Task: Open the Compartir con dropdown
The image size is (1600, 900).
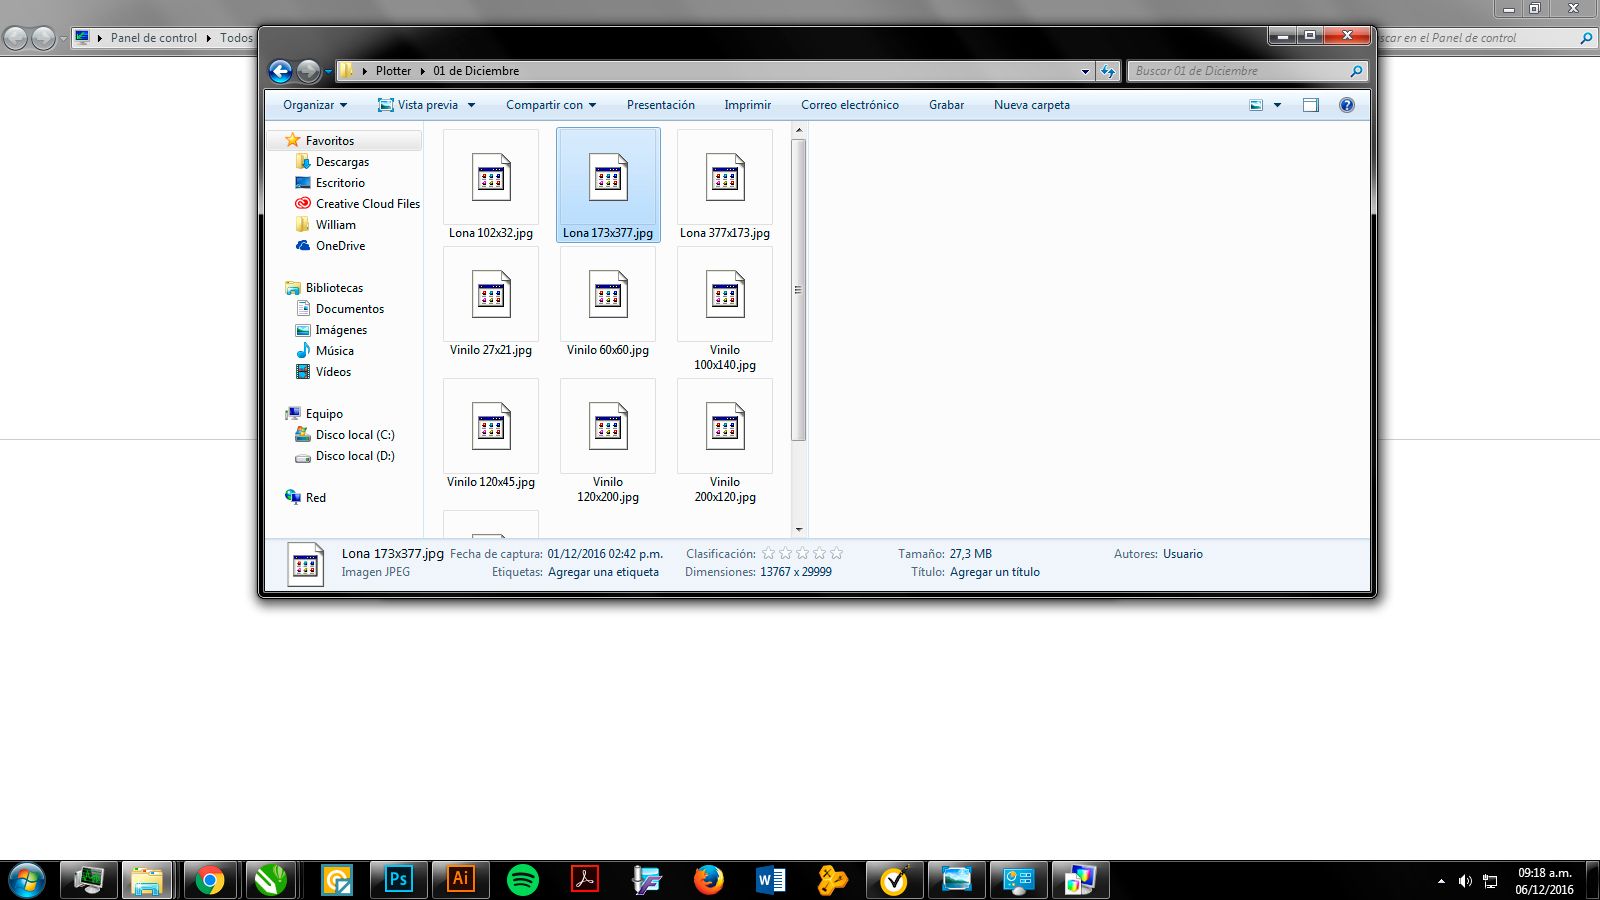Action: [551, 105]
